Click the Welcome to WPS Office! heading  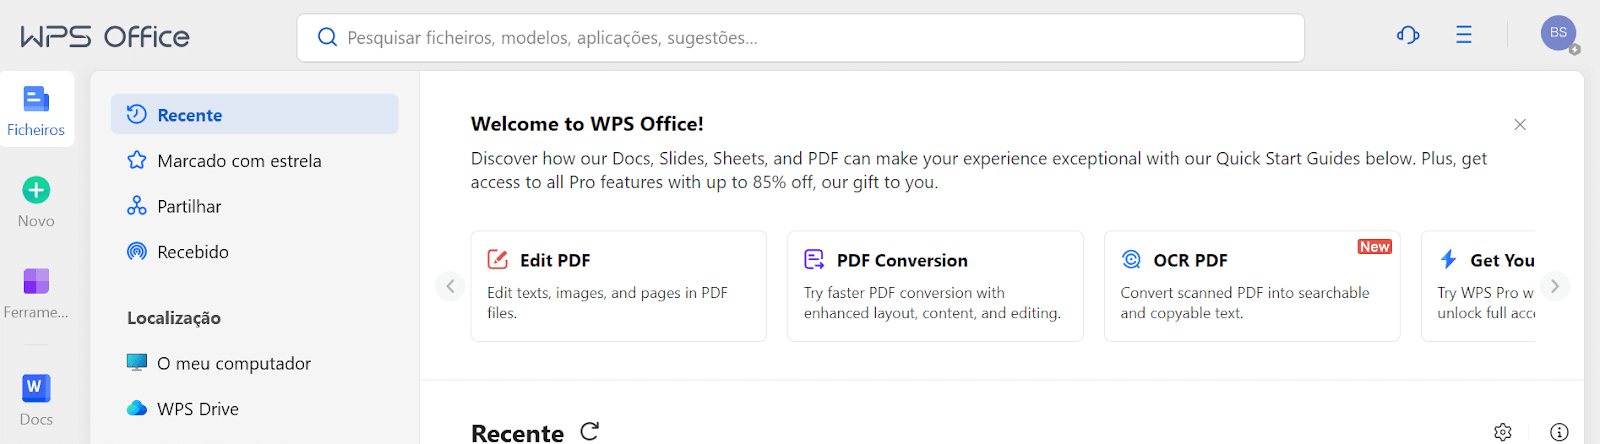[587, 124]
